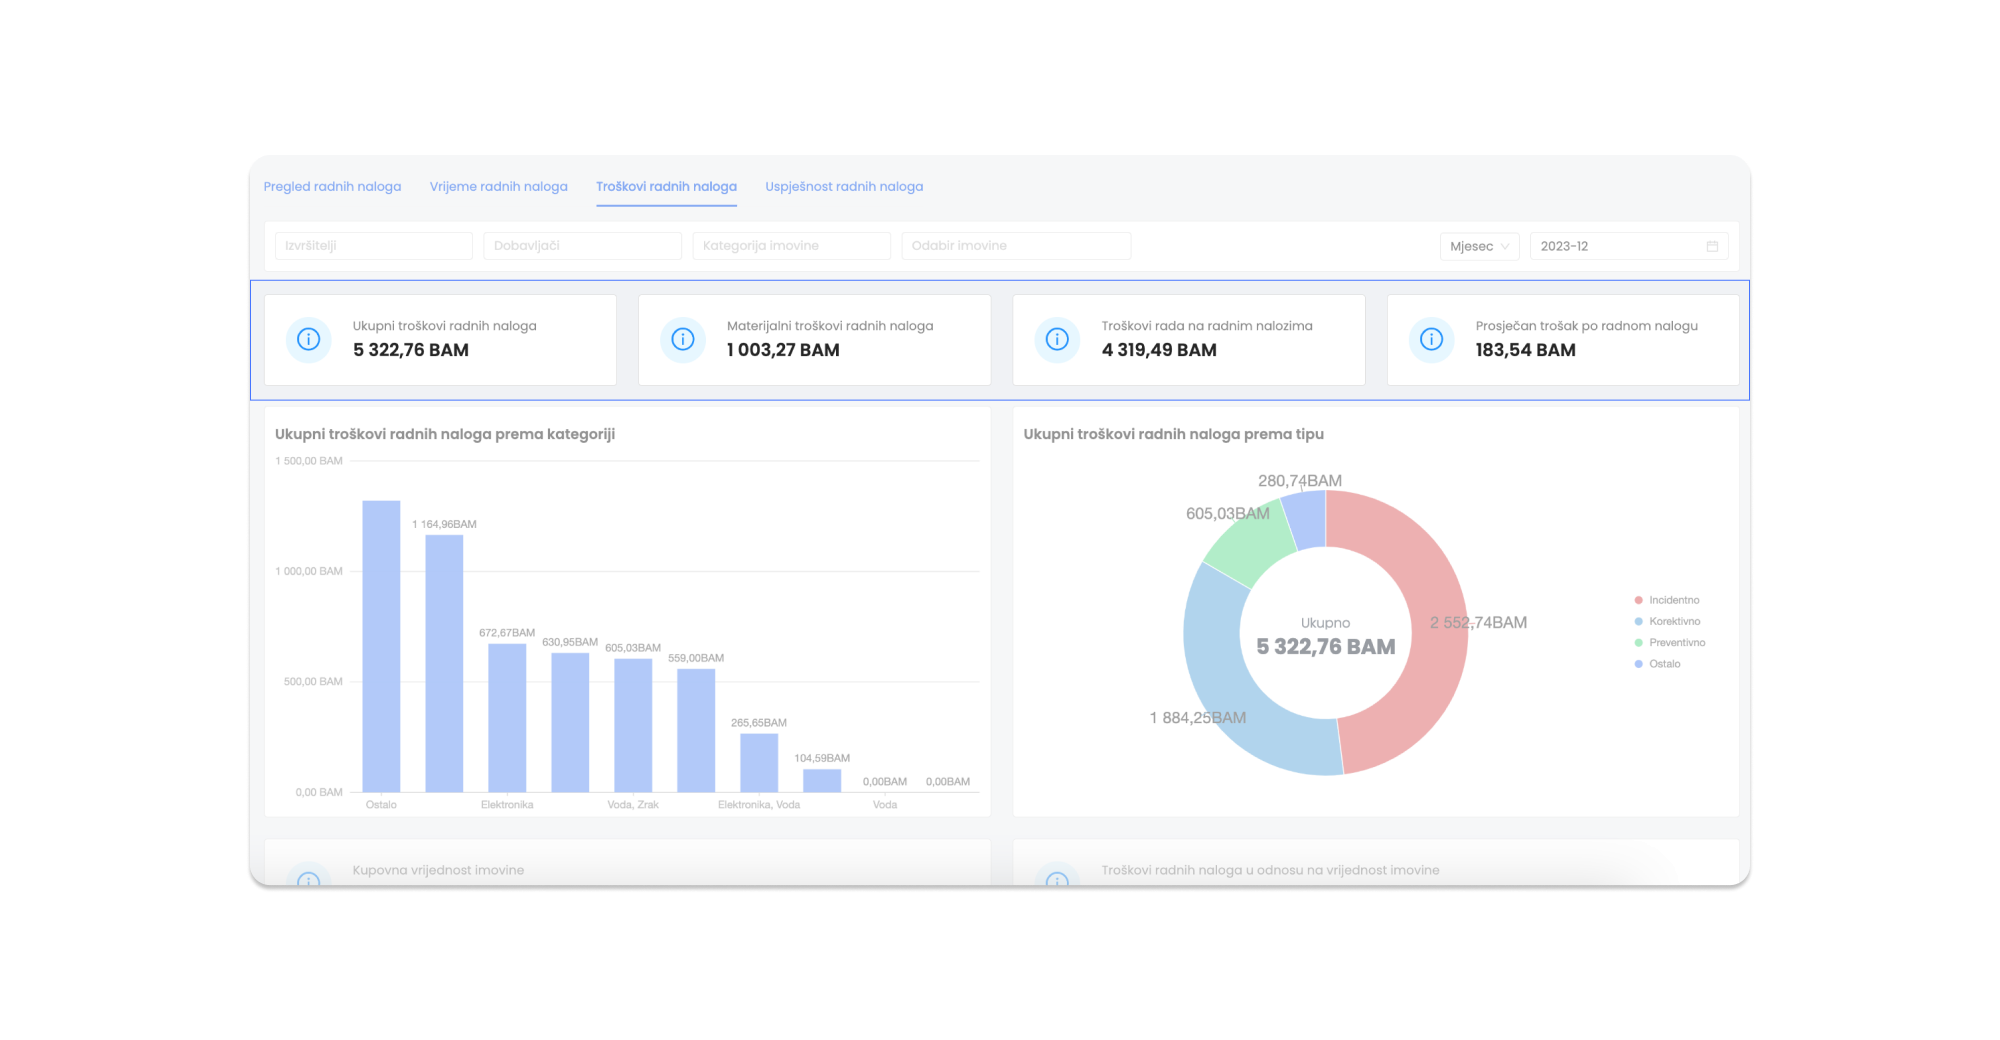Click info icon for Prosječan trošak po radnom nalogu
The width and height of the screenshot is (2000, 1040).
coord(1432,339)
